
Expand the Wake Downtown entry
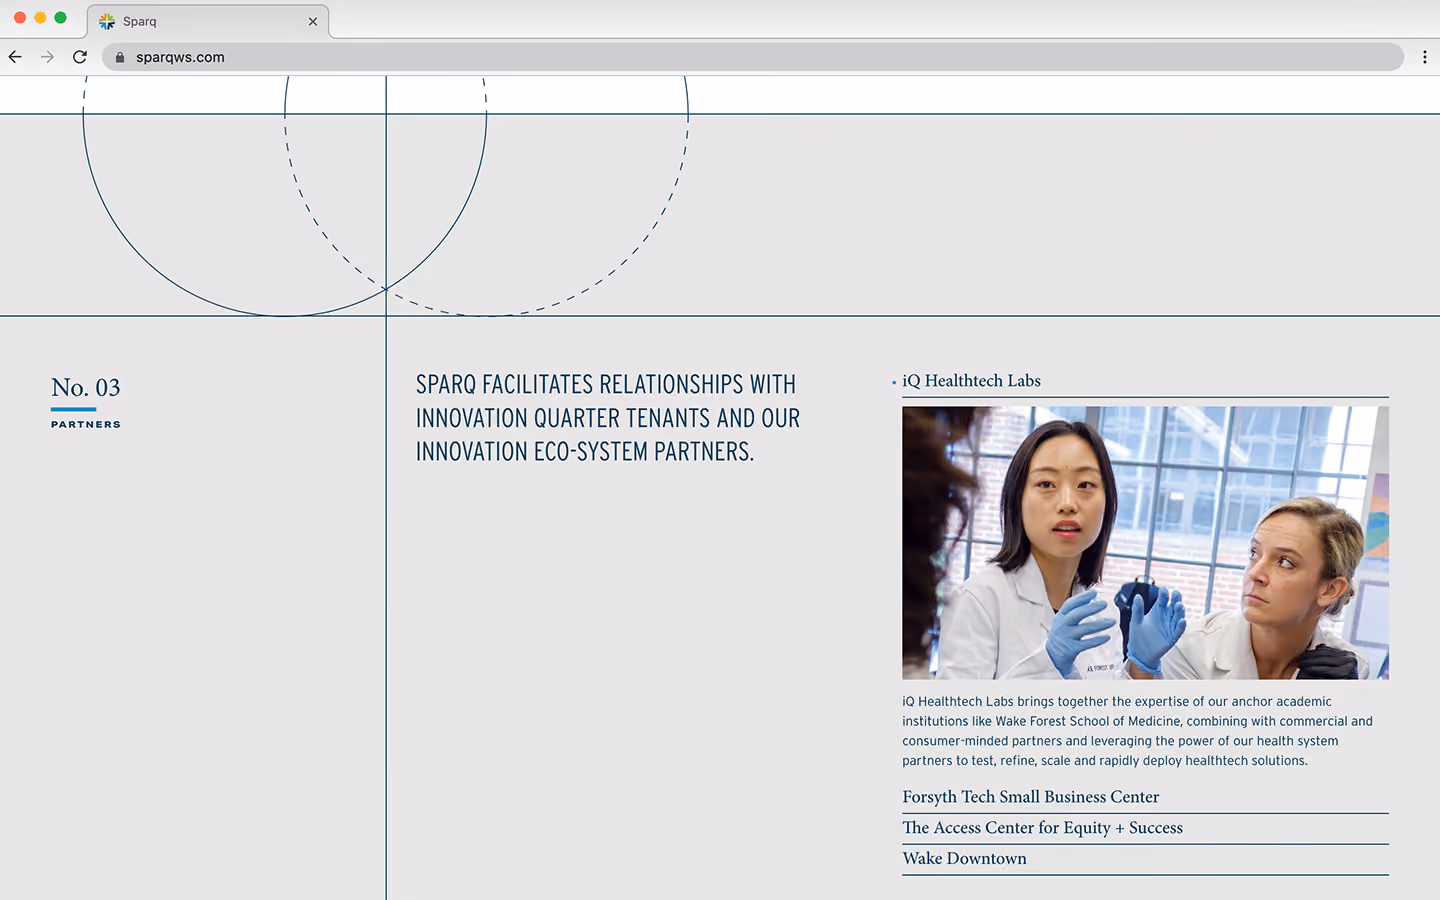1145,859
